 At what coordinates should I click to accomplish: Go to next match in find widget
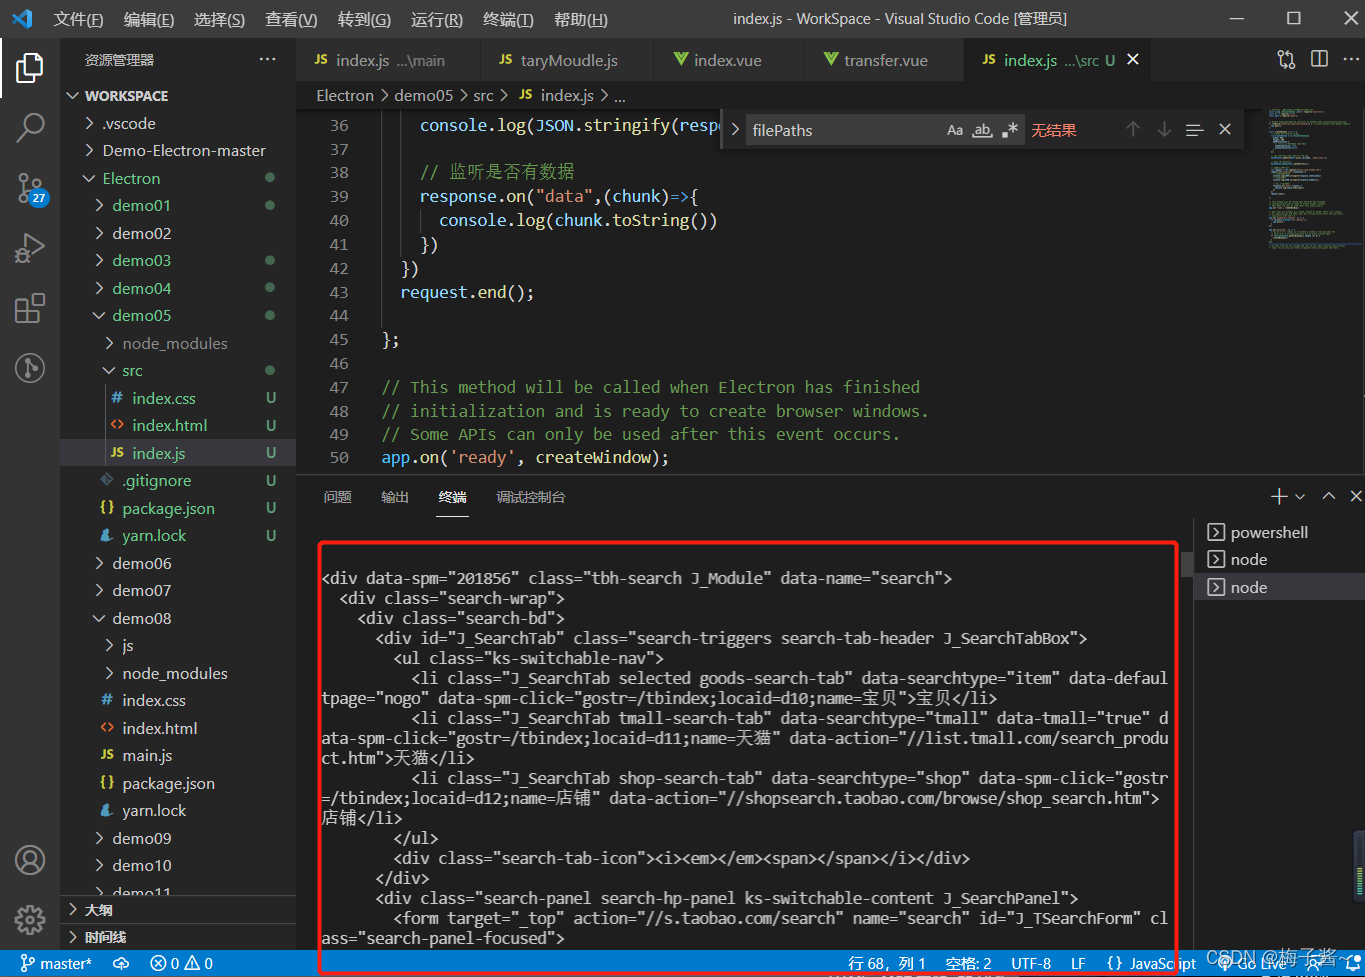pyautogui.click(x=1164, y=130)
